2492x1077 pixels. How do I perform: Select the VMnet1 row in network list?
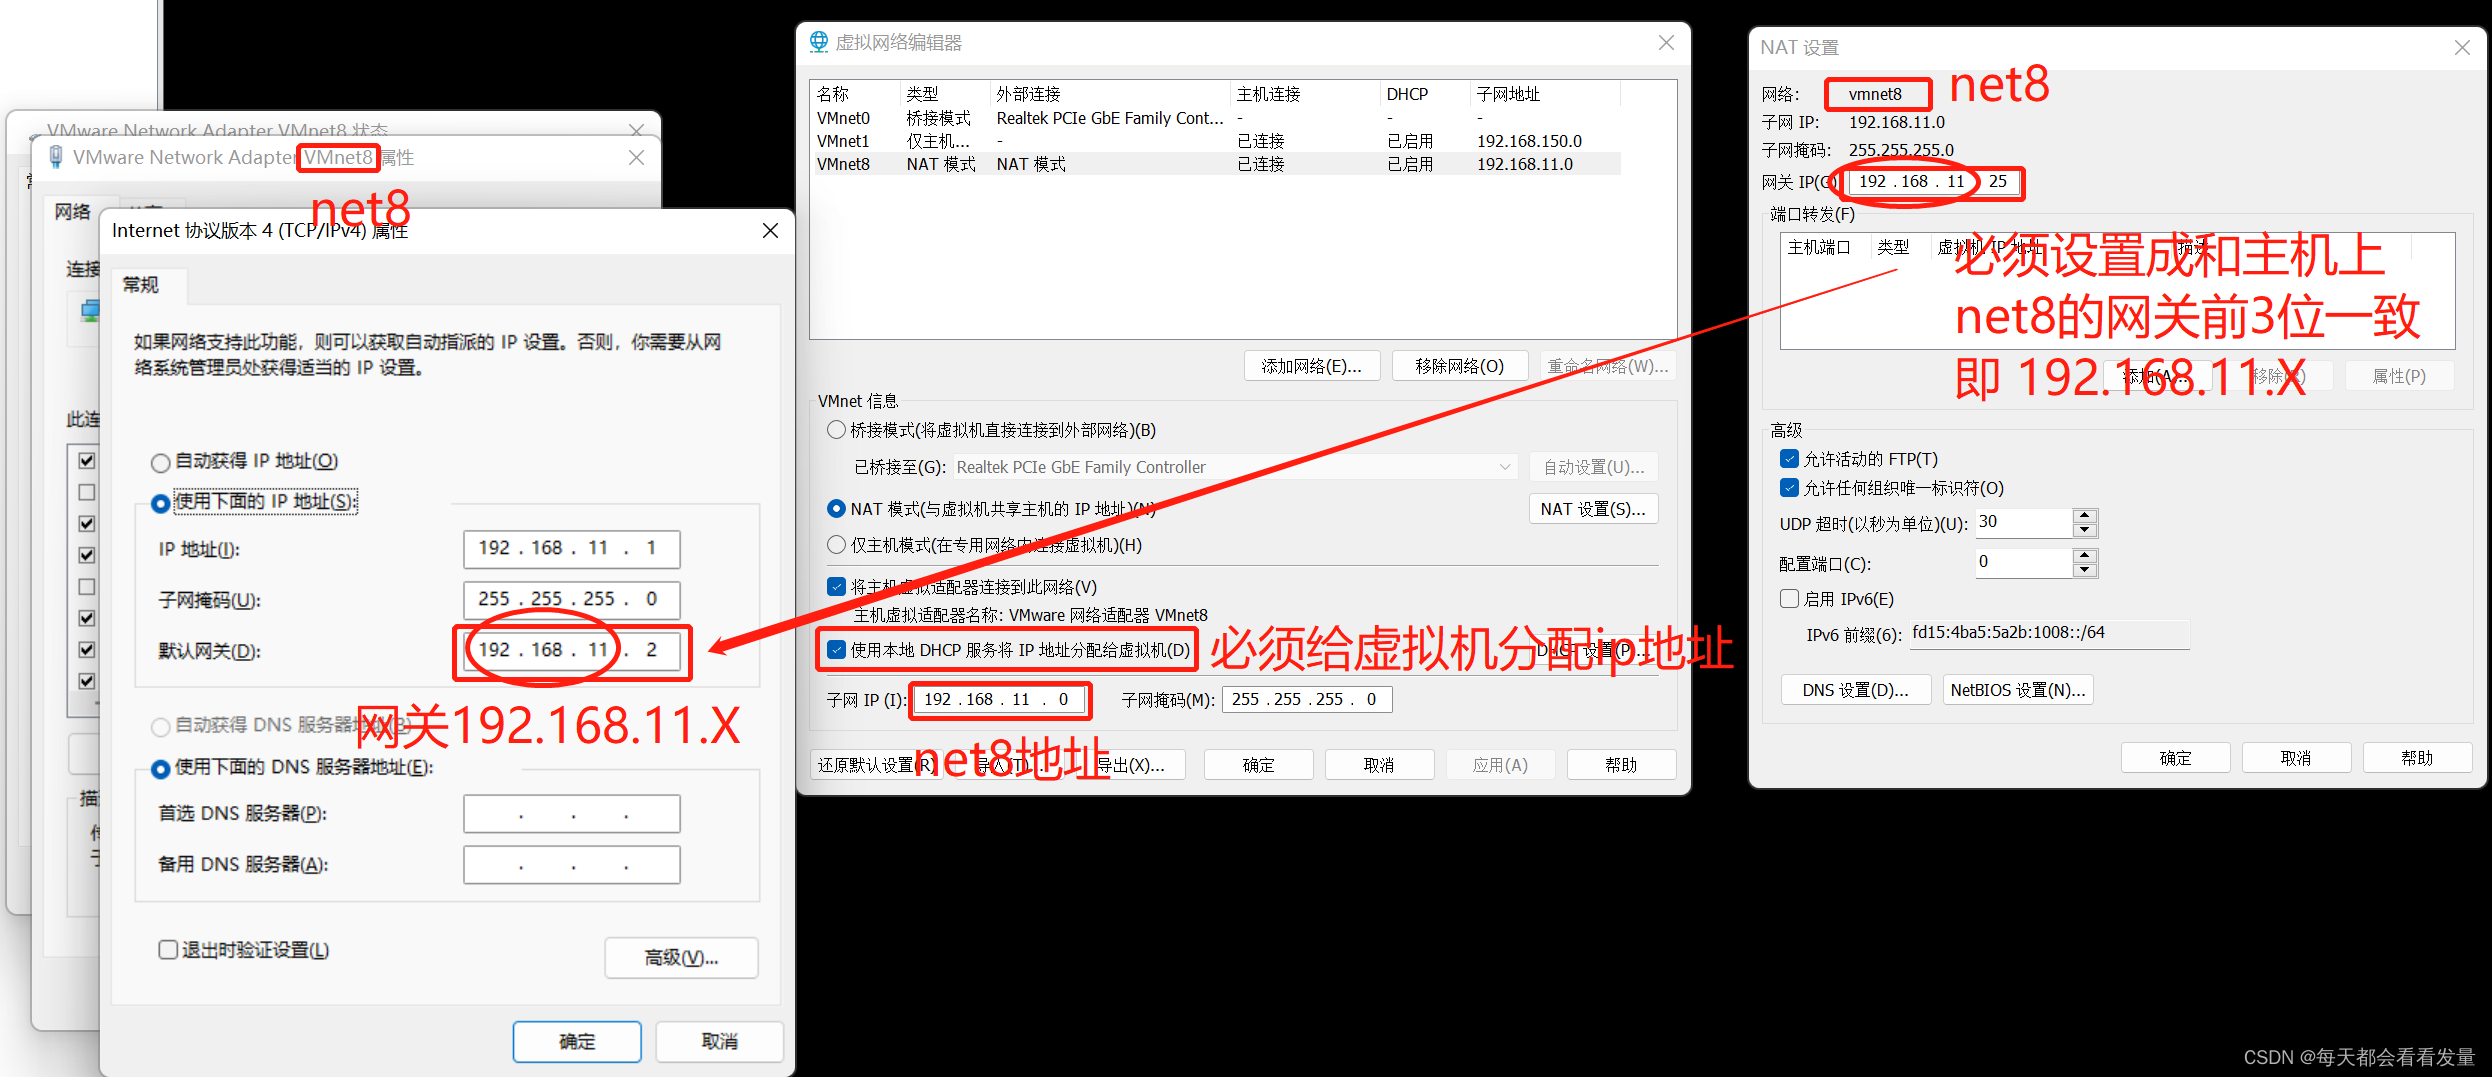(x=1215, y=141)
